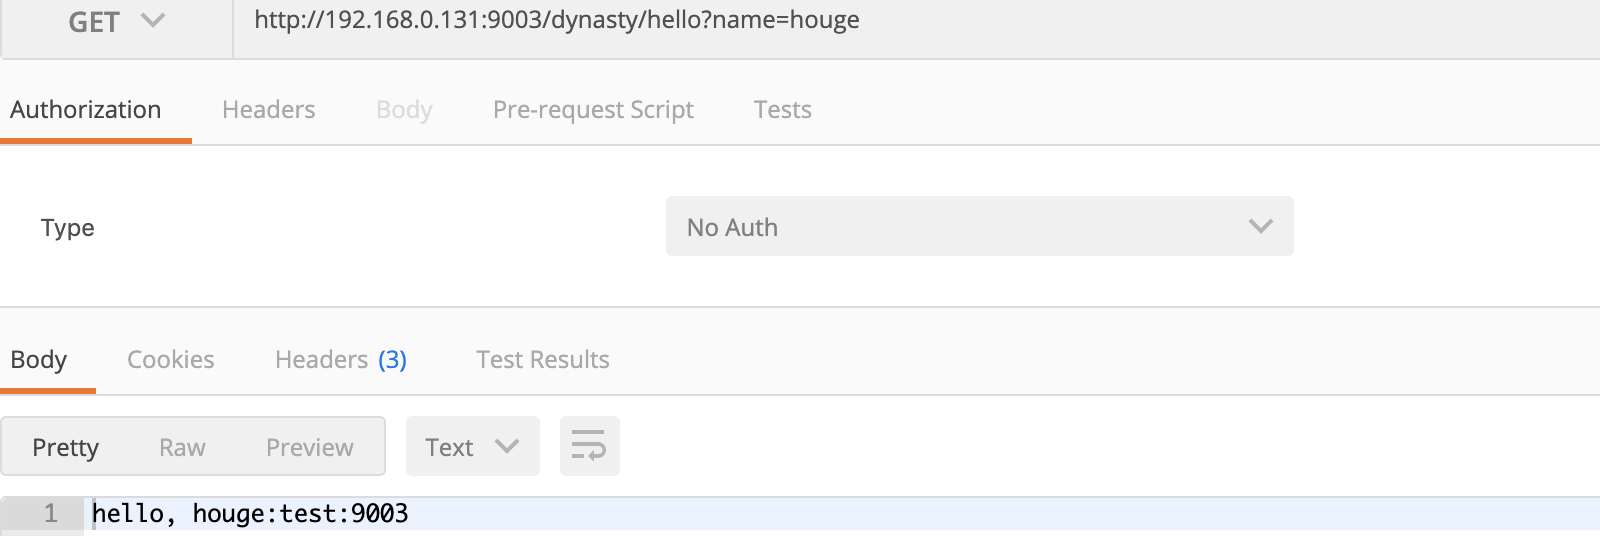Open the GET method dropdown
The height and width of the screenshot is (536, 1600).
pyautogui.click(x=116, y=22)
